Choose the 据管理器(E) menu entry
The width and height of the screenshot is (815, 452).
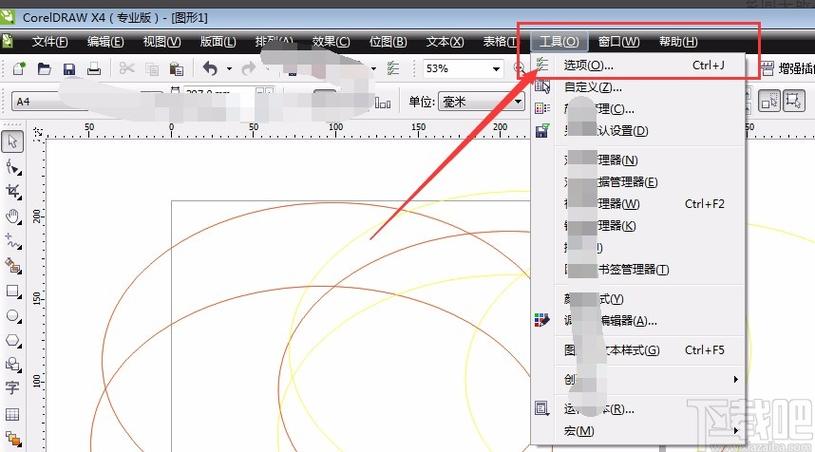pos(639,182)
